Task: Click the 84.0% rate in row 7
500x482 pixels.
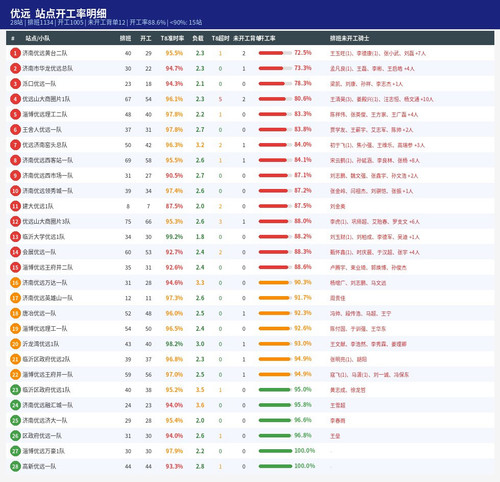Action: tap(303, 145)
